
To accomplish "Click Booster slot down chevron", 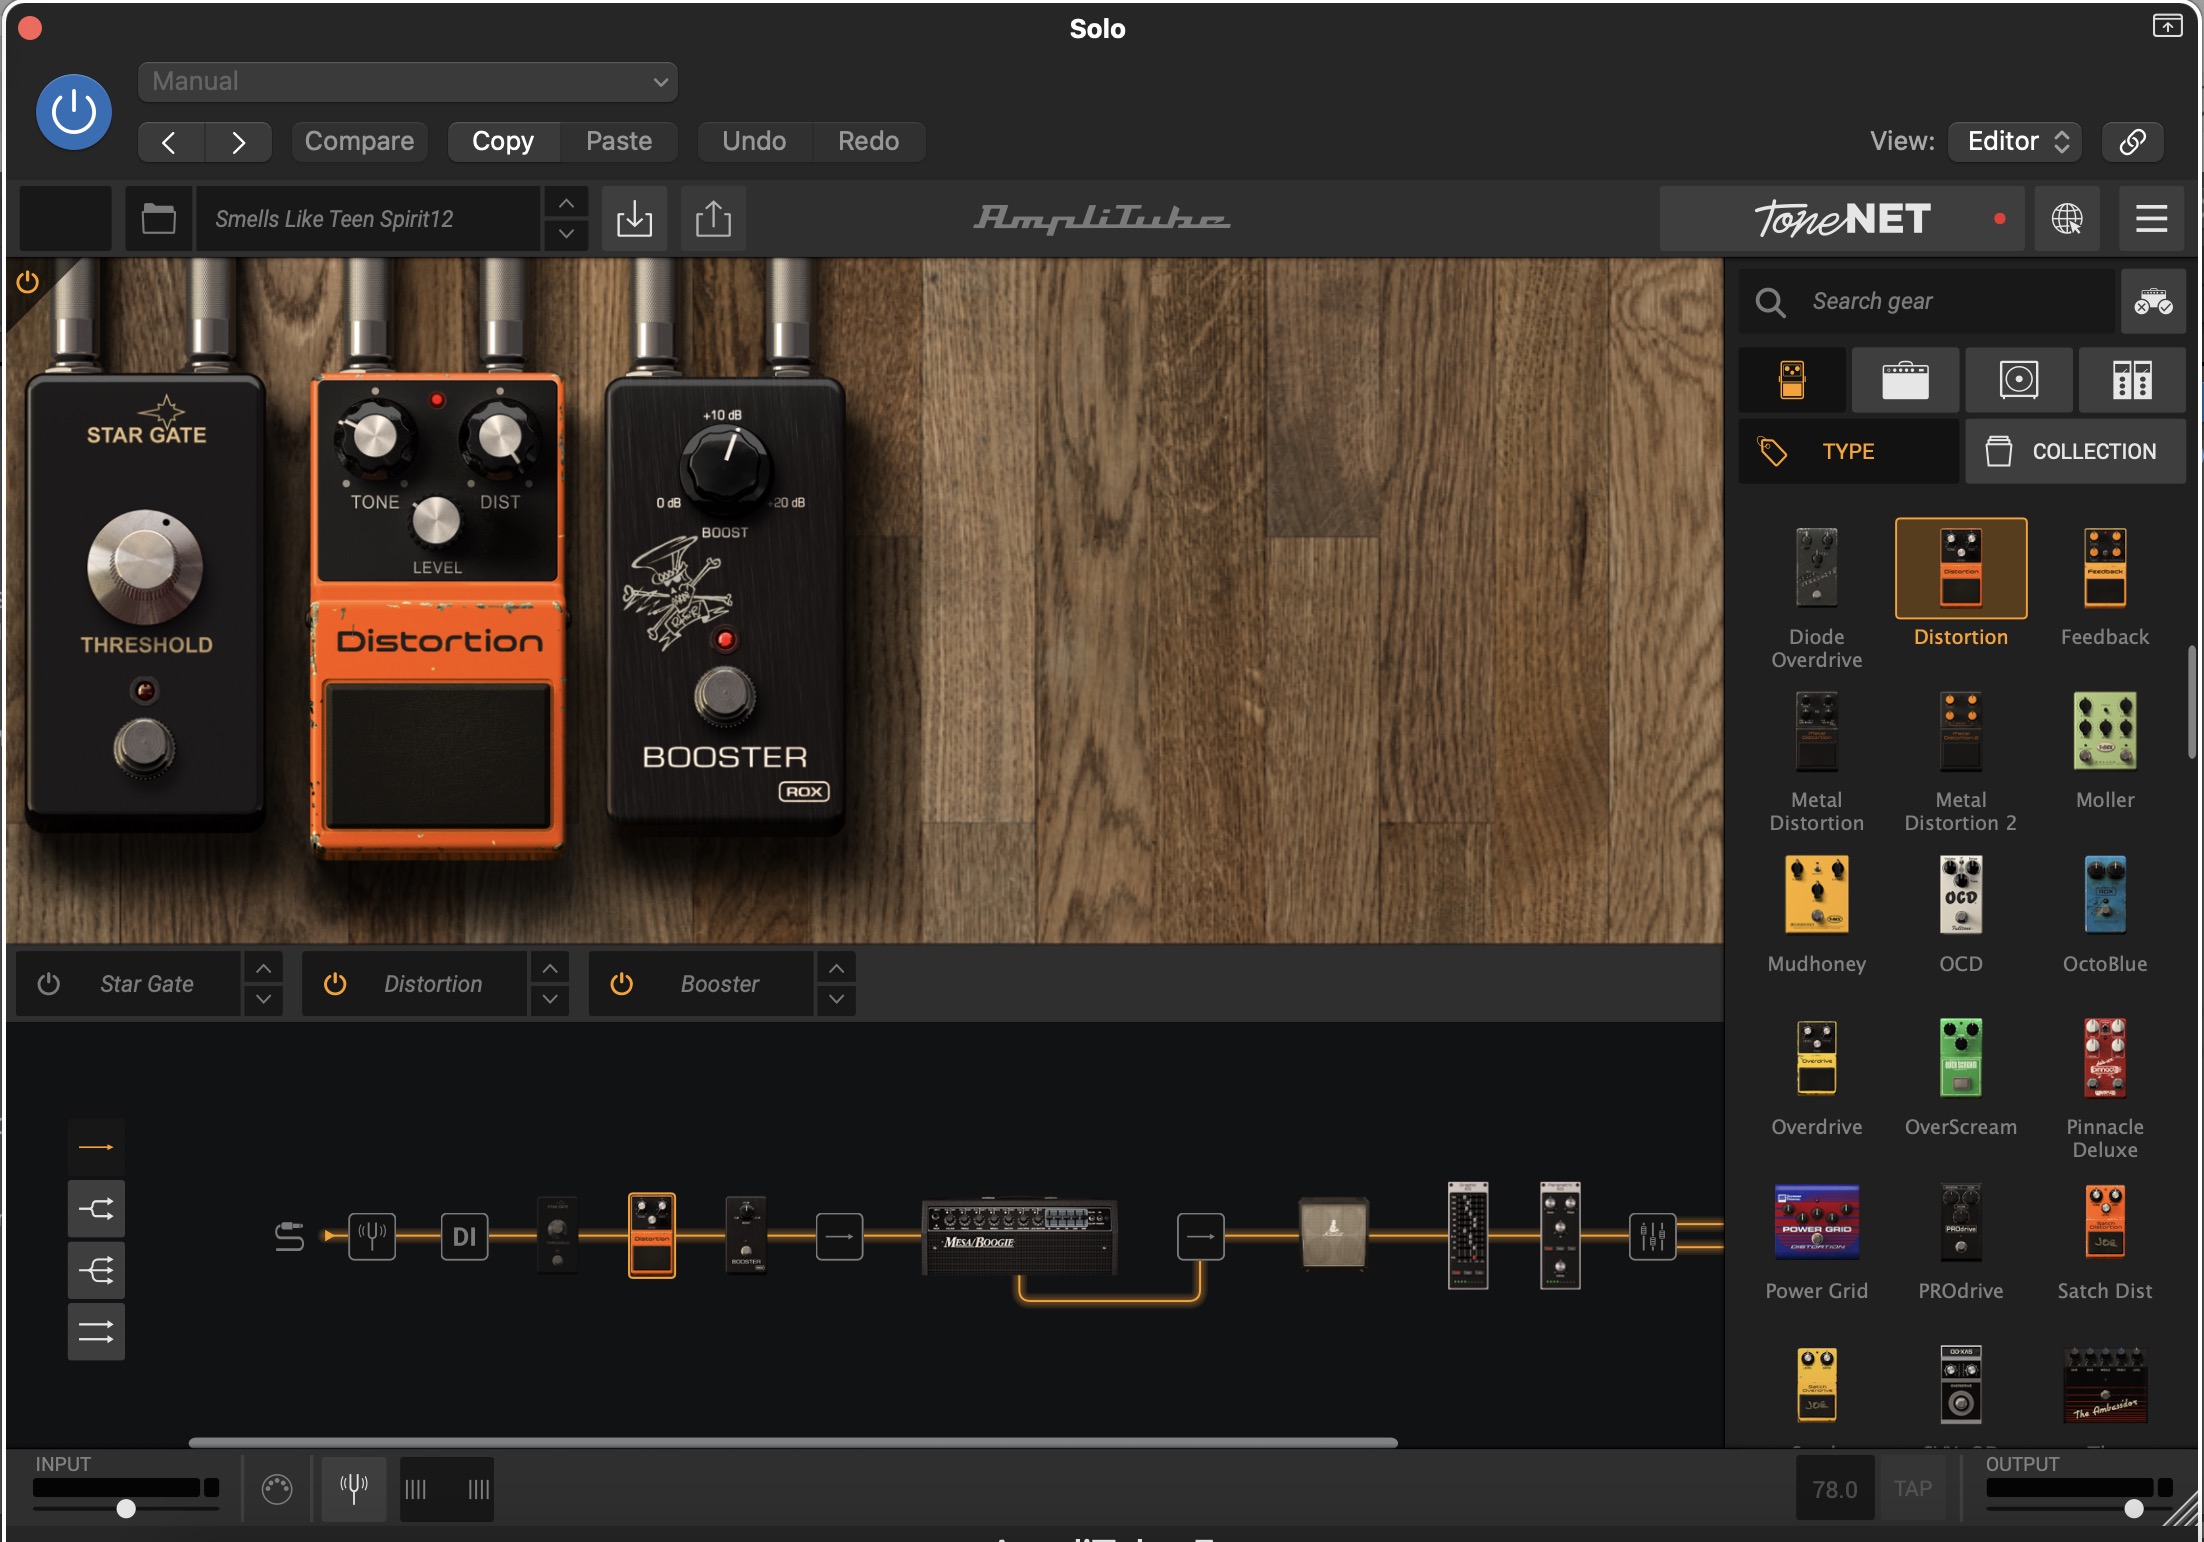I will [836, 999].
